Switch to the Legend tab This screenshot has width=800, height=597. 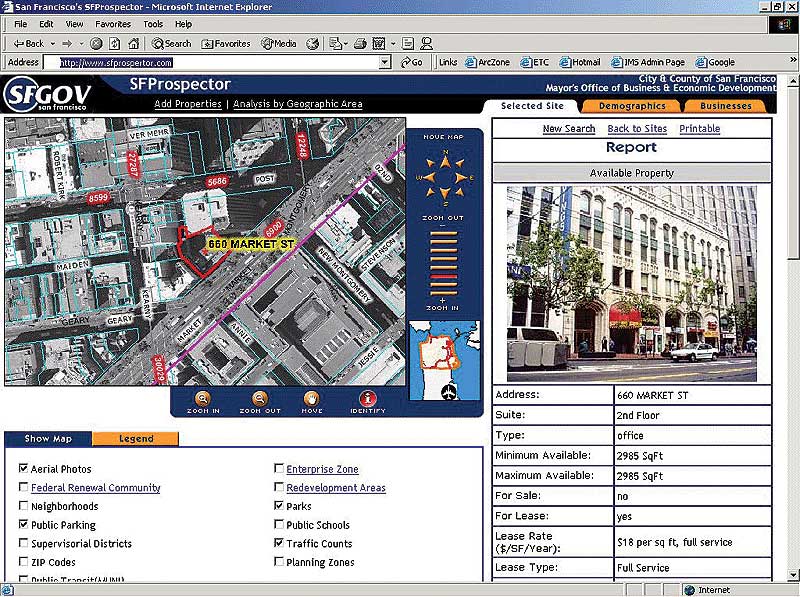tap(136, 439)
